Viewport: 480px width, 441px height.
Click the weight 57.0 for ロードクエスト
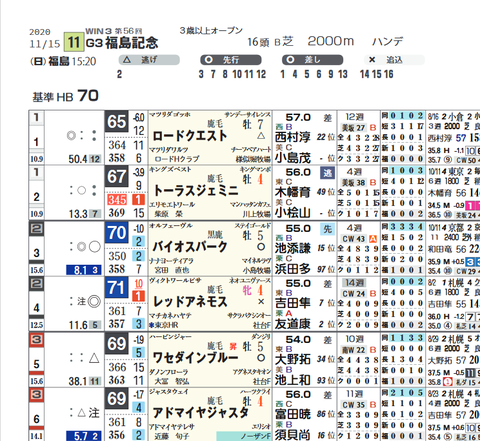tap(298, 117)
